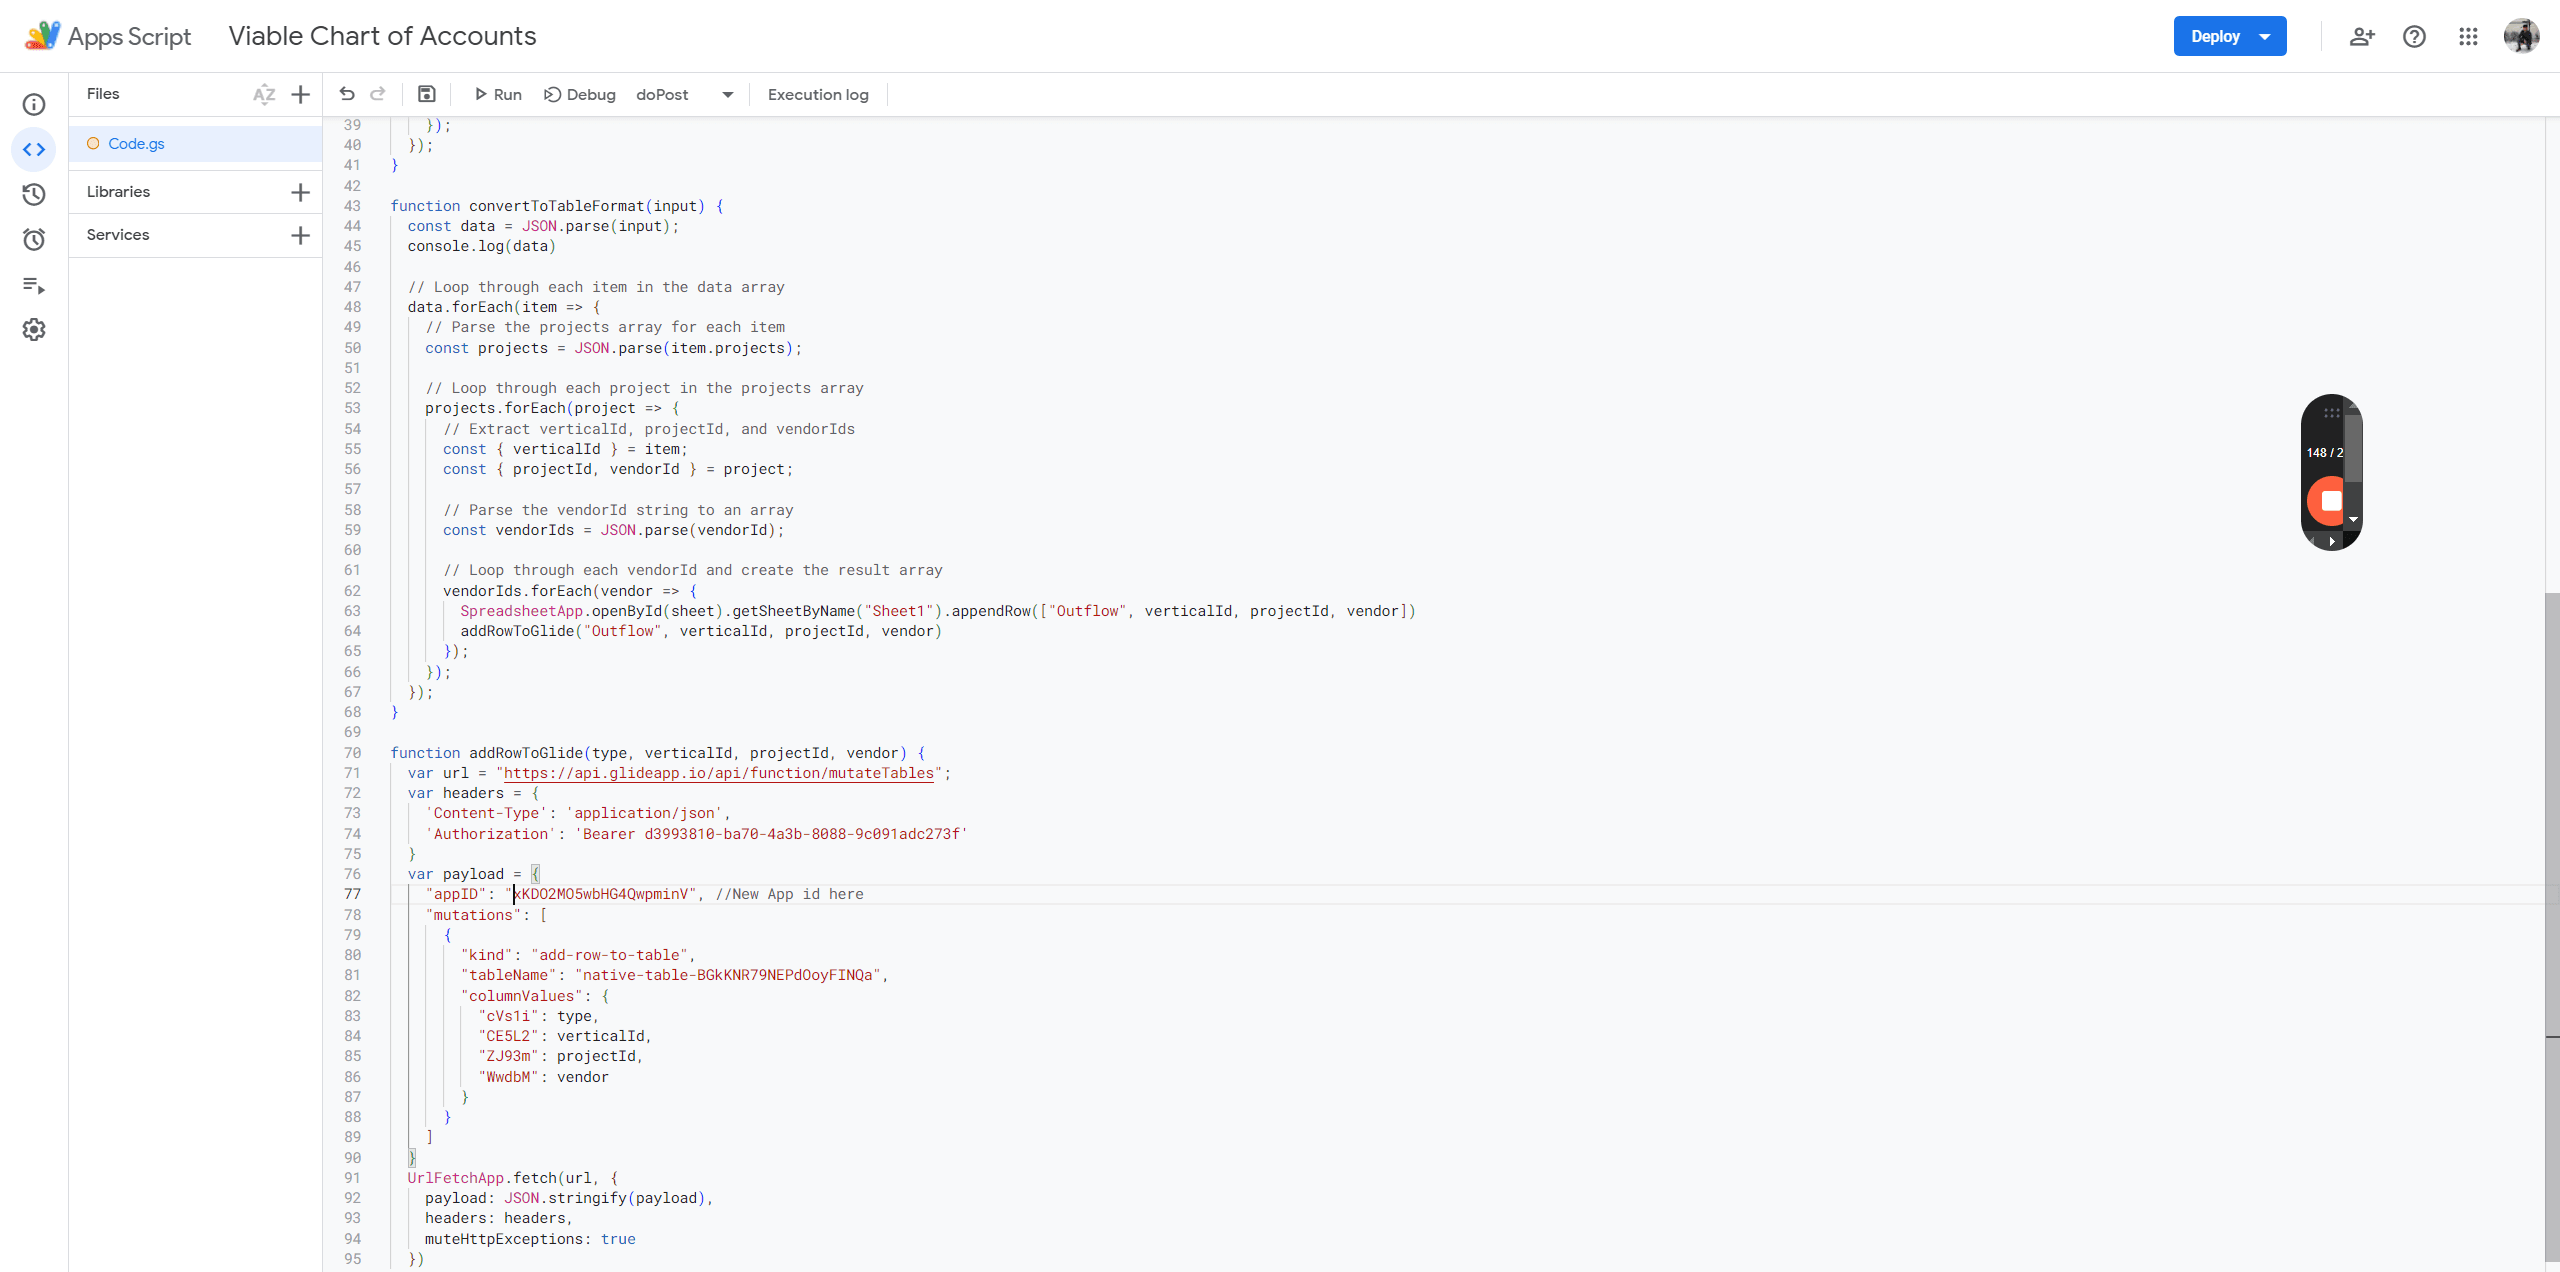Viewport: 2560px width, 1272px height.
Task: Click line number 91 in the gutter
Action: 352,1178
